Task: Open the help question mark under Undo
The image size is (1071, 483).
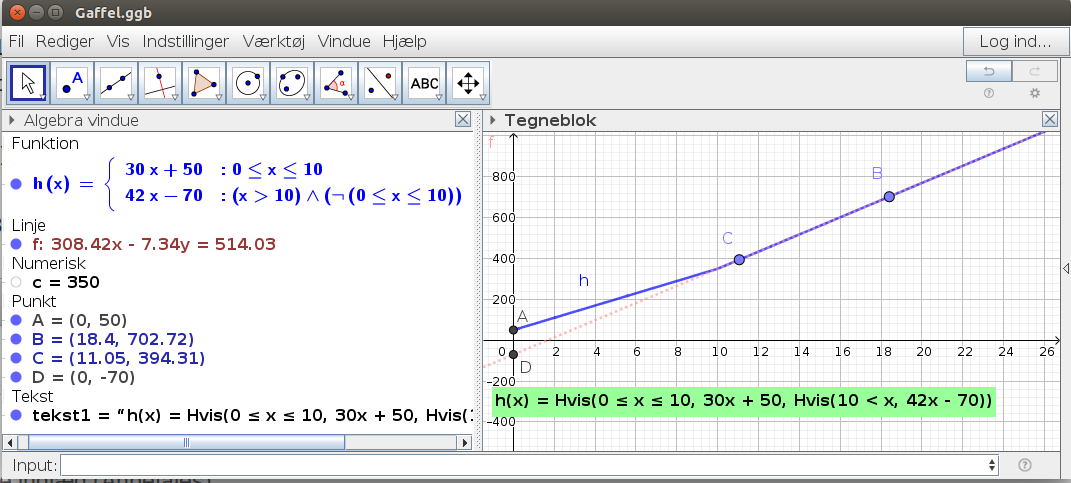Action: point(988,94)
